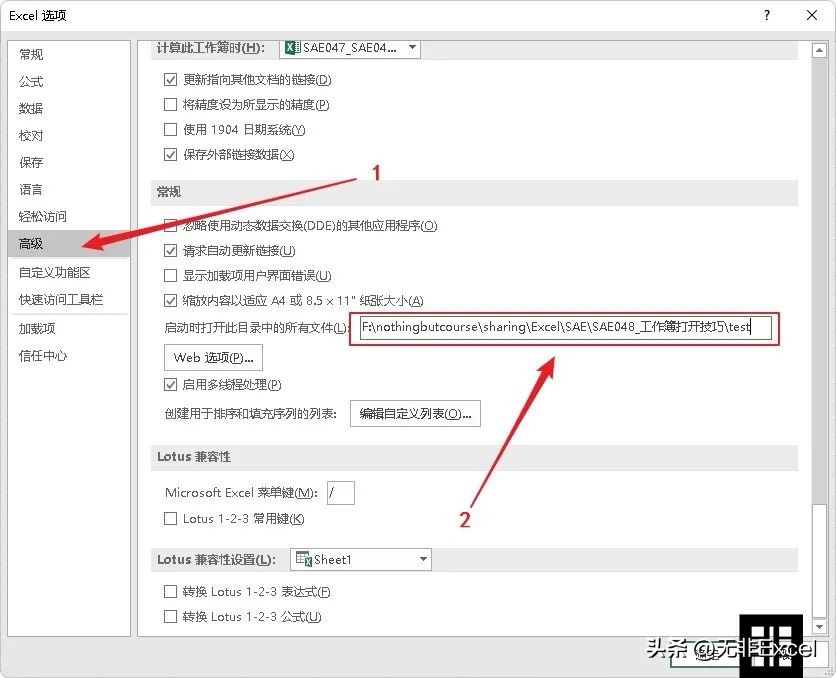Toggle 保存外部链接数据 checkbox

click(170, 155)
